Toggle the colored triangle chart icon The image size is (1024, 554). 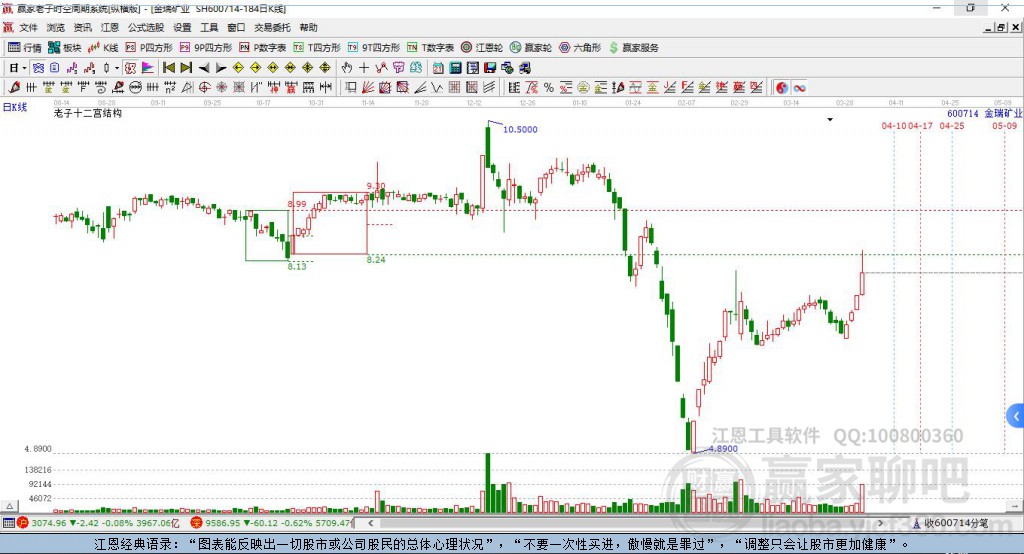(148, 68)
